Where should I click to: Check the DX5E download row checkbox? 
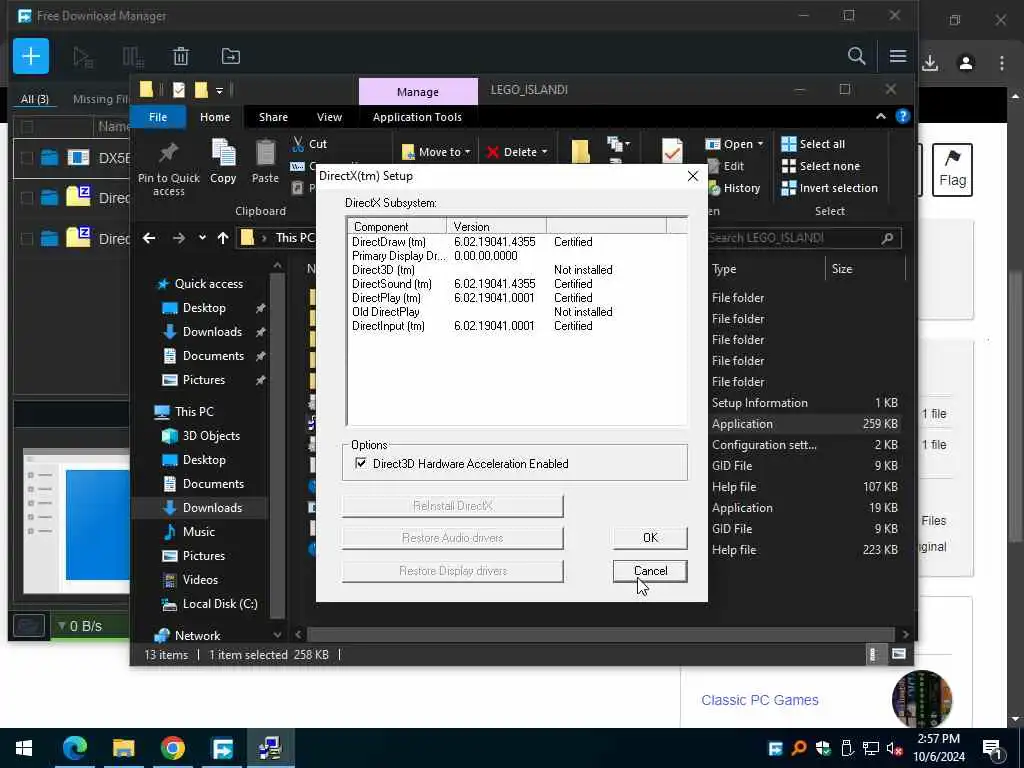[x=27, y=157]
